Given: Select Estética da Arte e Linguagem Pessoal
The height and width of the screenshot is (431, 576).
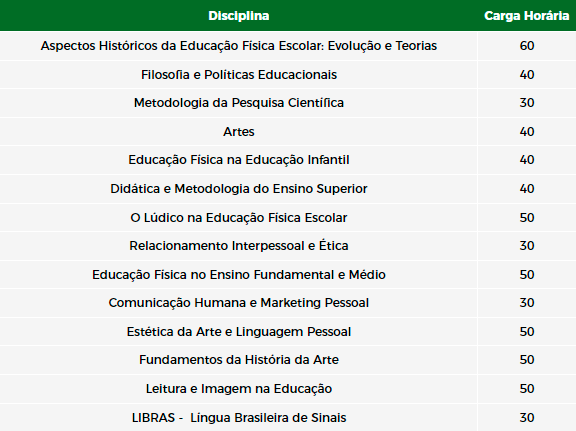Looking at the screenshot, I should pos(239,331).
